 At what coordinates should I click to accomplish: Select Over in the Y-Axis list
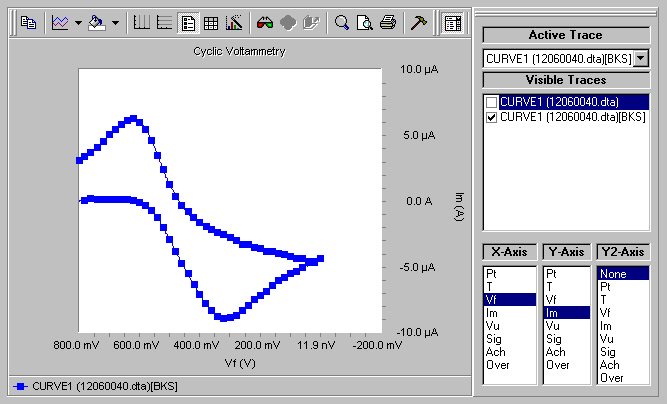567,365
